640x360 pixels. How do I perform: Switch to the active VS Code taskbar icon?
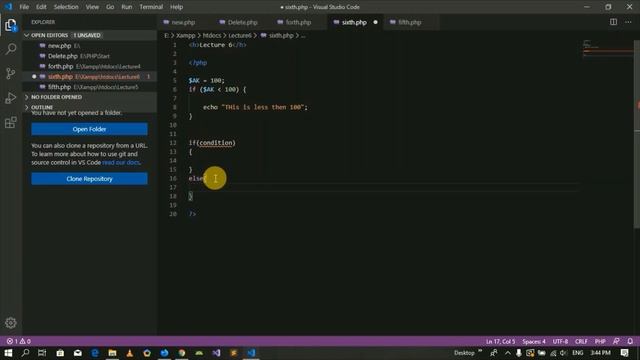coord(251,353)
